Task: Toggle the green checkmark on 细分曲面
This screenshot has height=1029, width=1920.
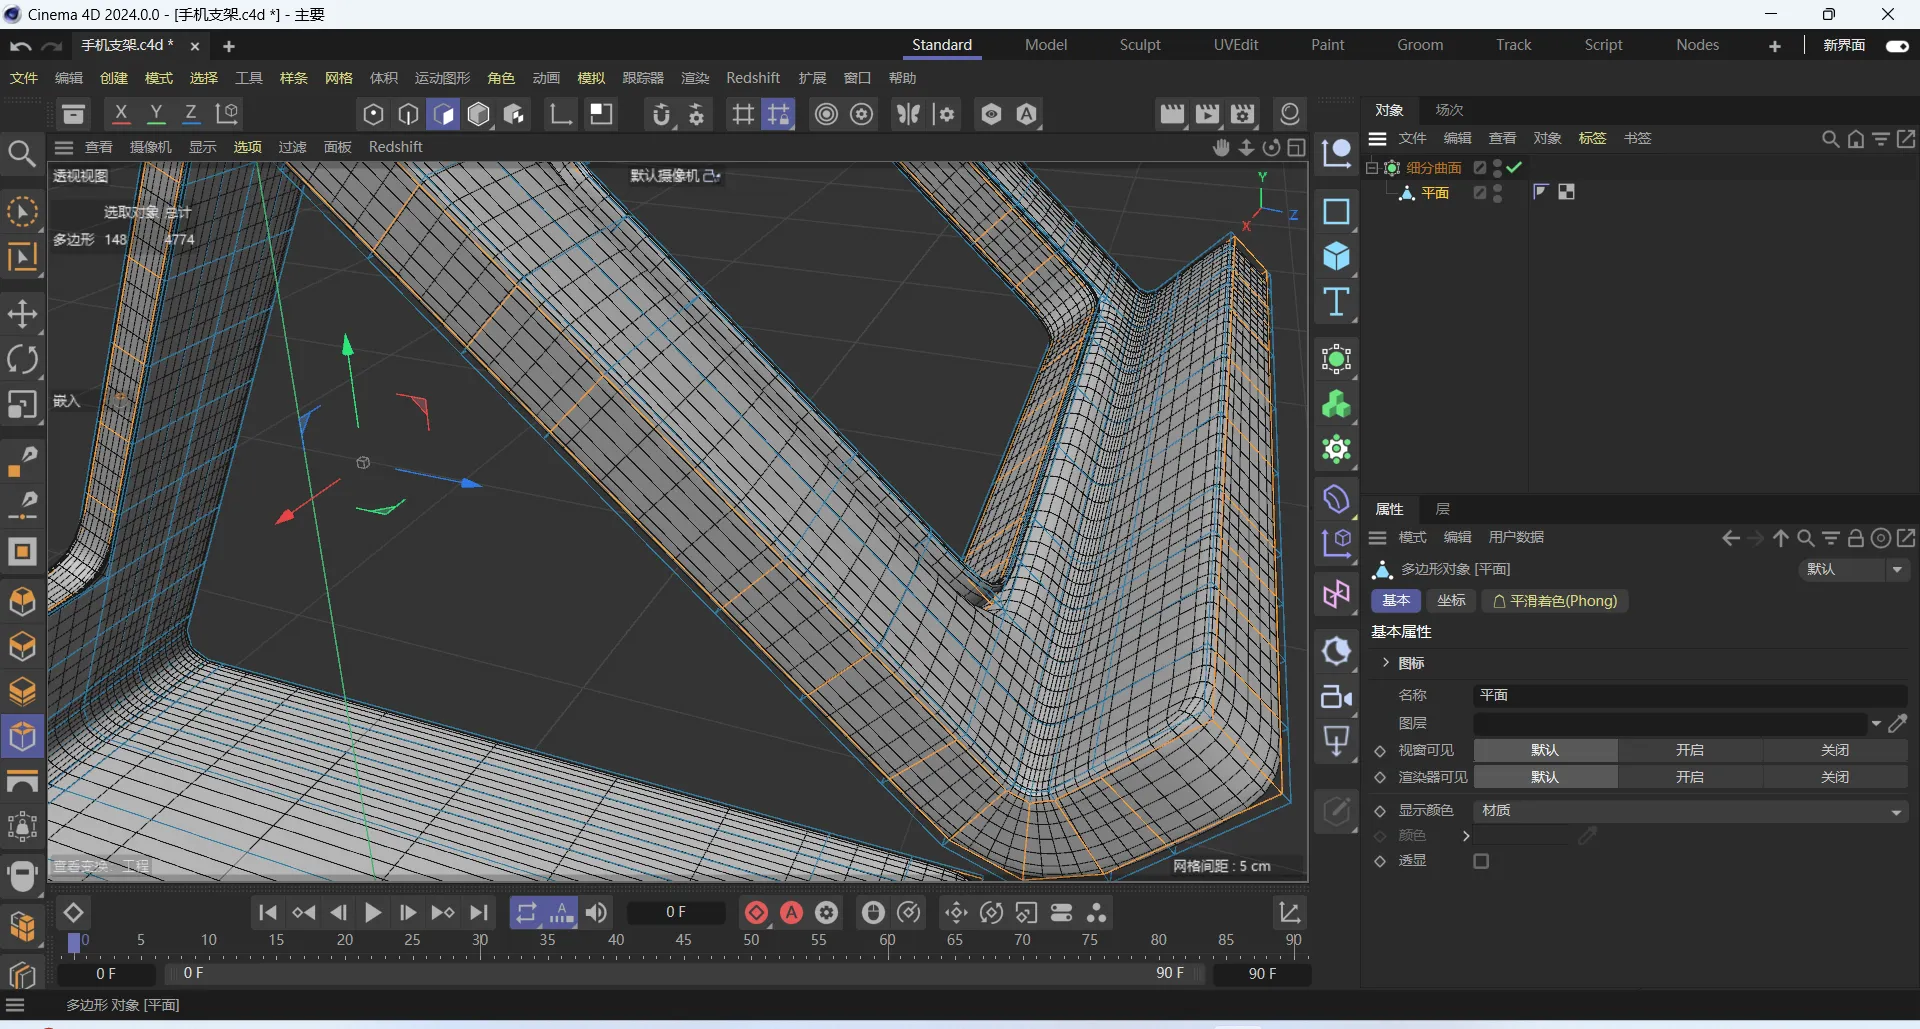Action: coord(1515,167)
